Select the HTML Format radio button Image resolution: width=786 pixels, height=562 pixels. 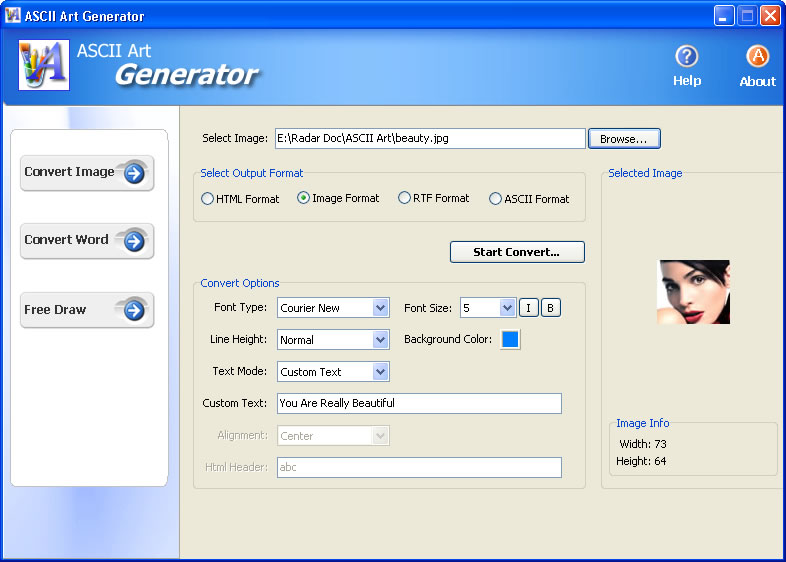tap(208, 199)
